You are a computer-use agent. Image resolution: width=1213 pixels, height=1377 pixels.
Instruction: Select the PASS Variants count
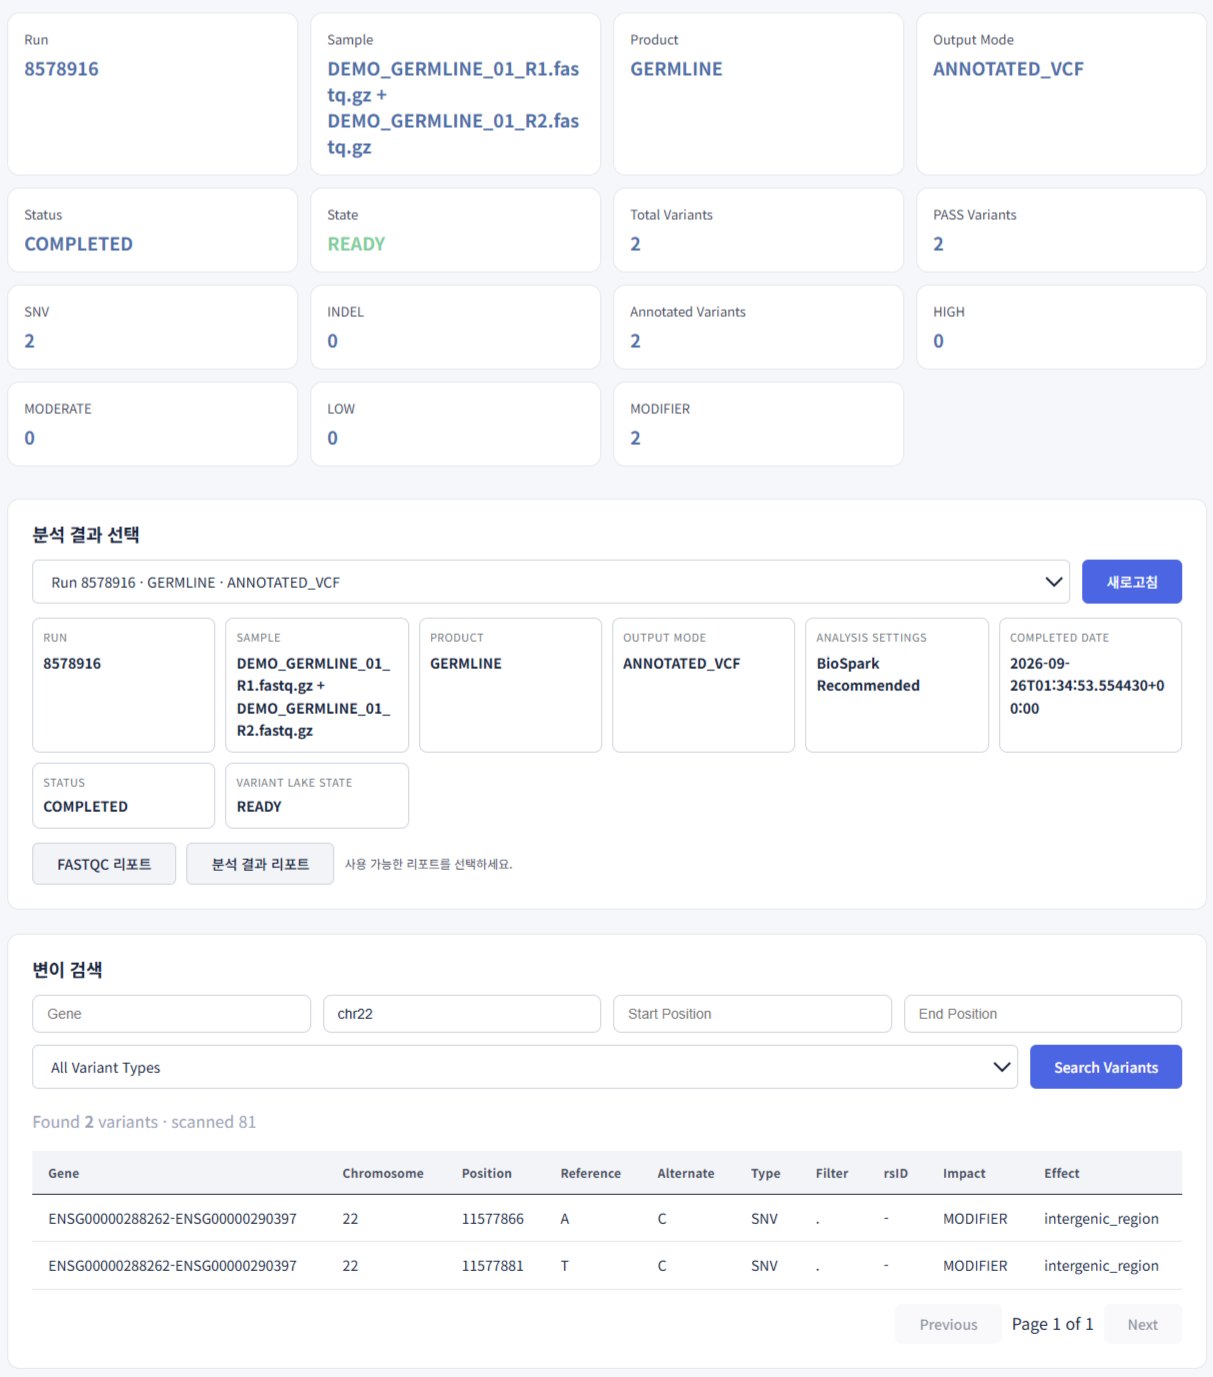pos(938,244)
